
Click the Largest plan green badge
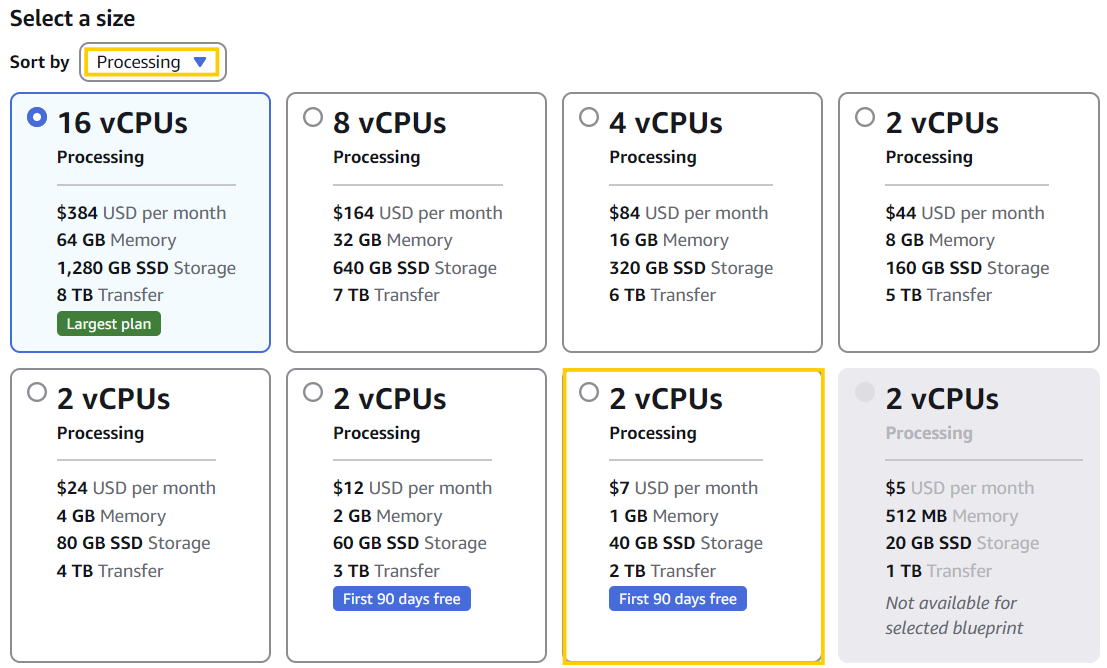pyautogui.click(x=109, y=324)
